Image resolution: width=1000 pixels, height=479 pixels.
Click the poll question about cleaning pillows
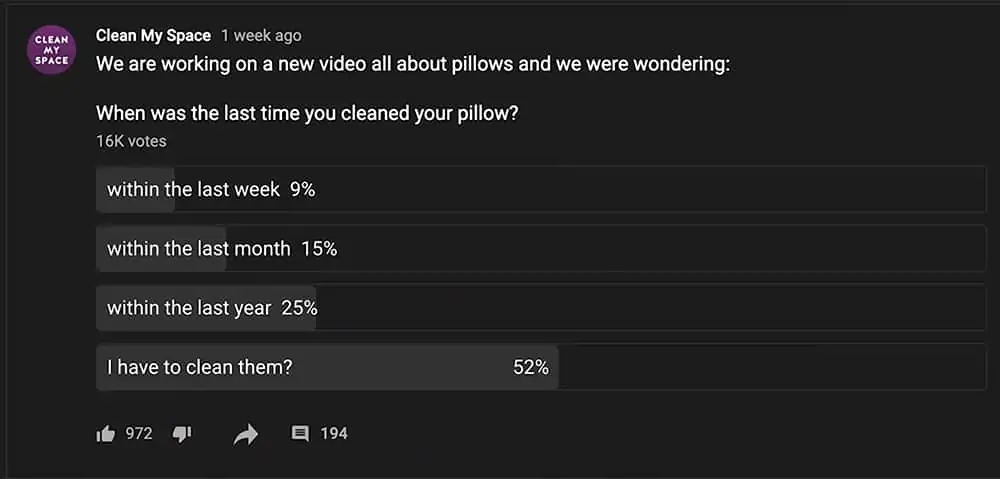[x=307, y=113]
